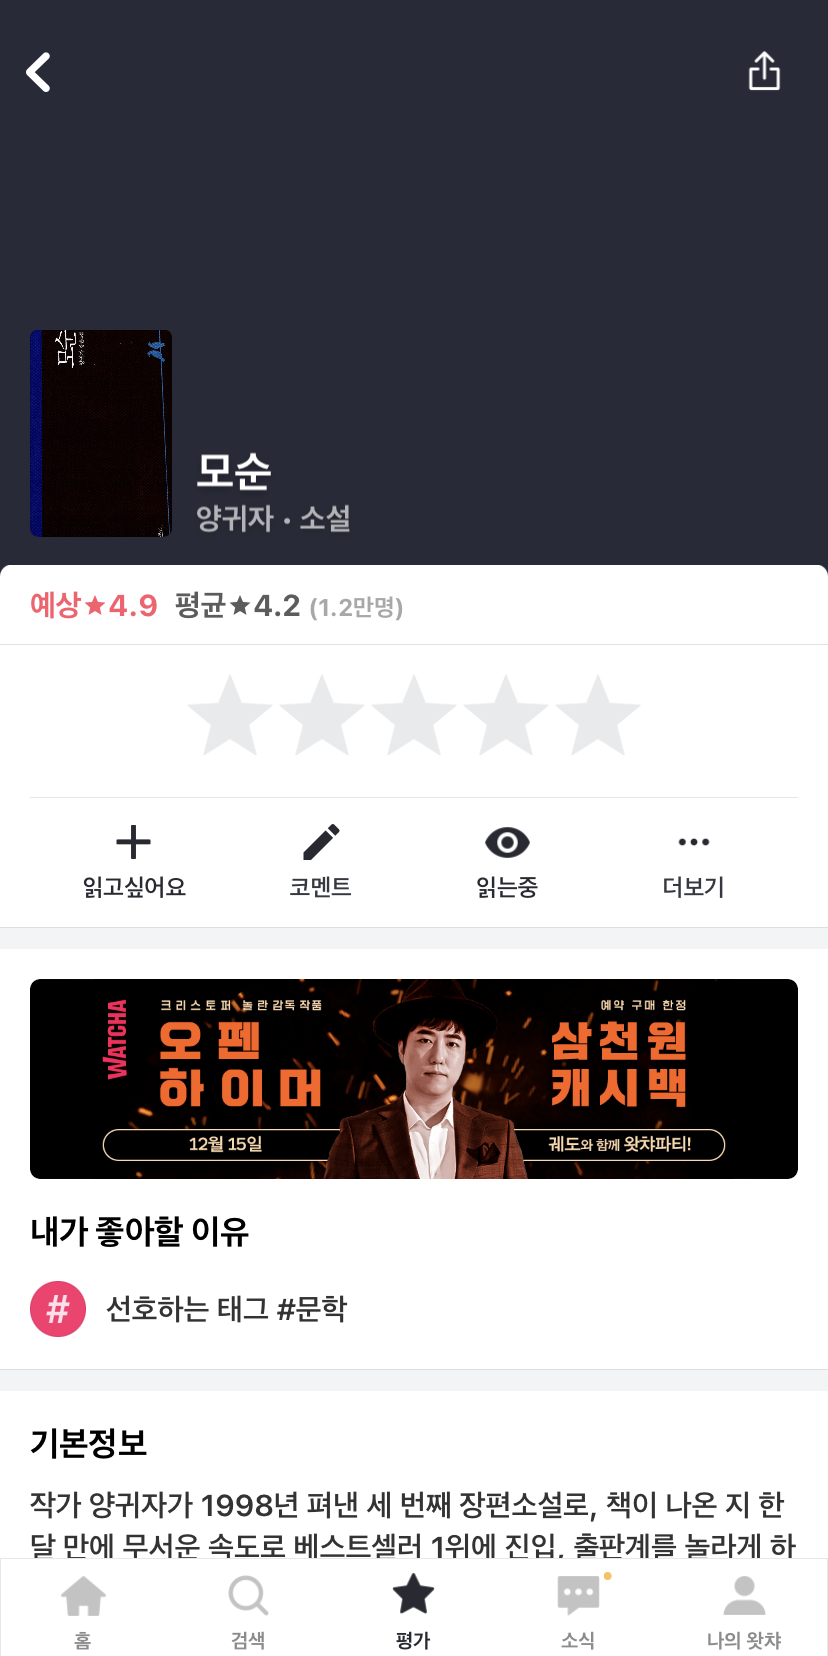Open the 오펜하이머 Watcha ad banner
Image resolution: width=828 pixels, height=1656 pixels.
414,1079
